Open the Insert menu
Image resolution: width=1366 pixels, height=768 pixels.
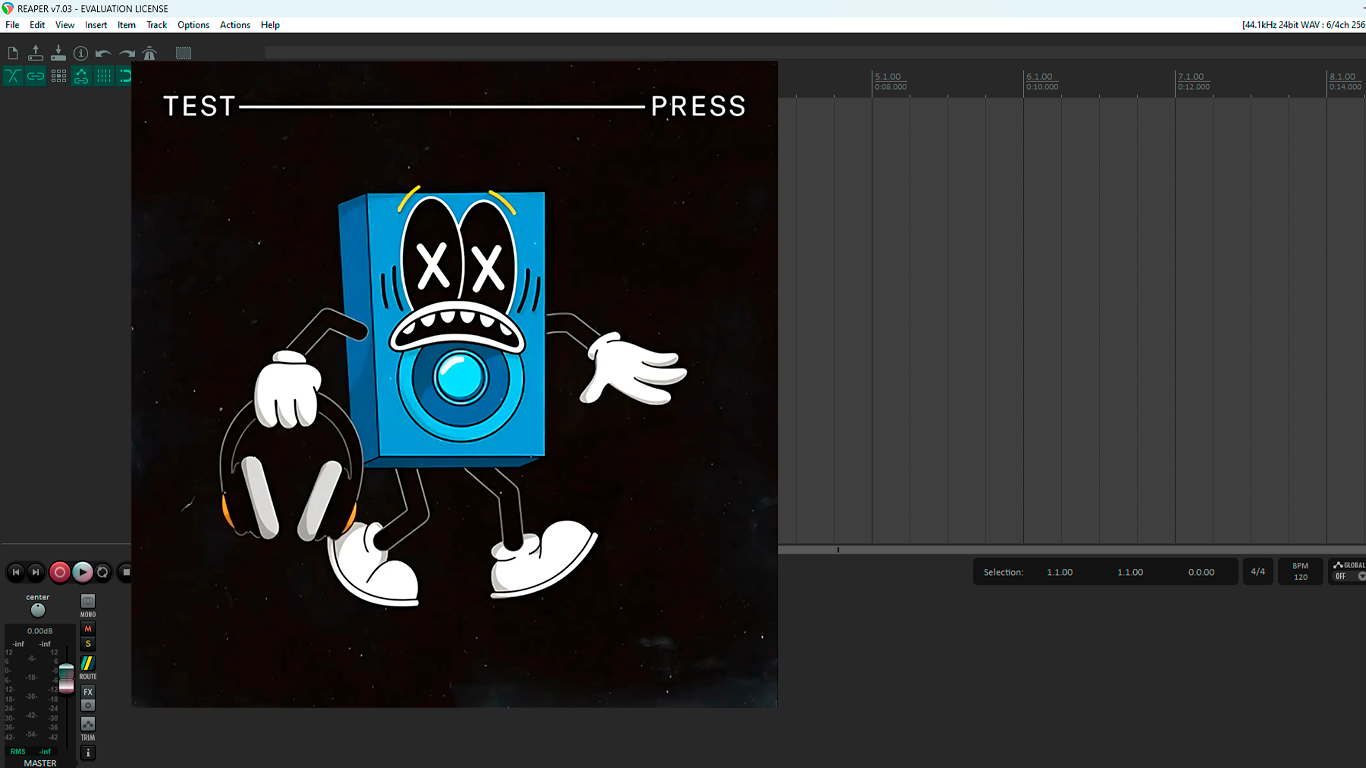click(x=96, y=25)
